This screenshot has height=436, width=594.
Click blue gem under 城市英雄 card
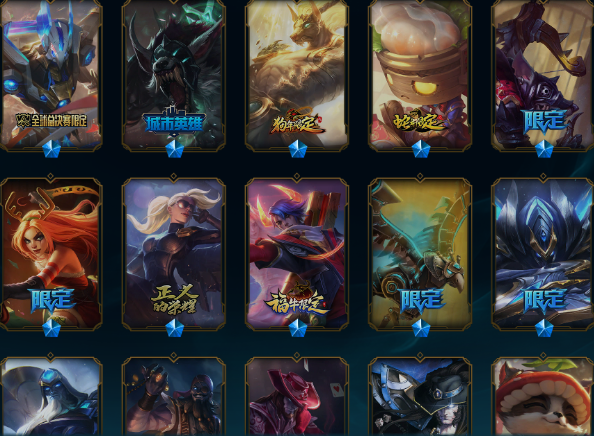[174, 149]
